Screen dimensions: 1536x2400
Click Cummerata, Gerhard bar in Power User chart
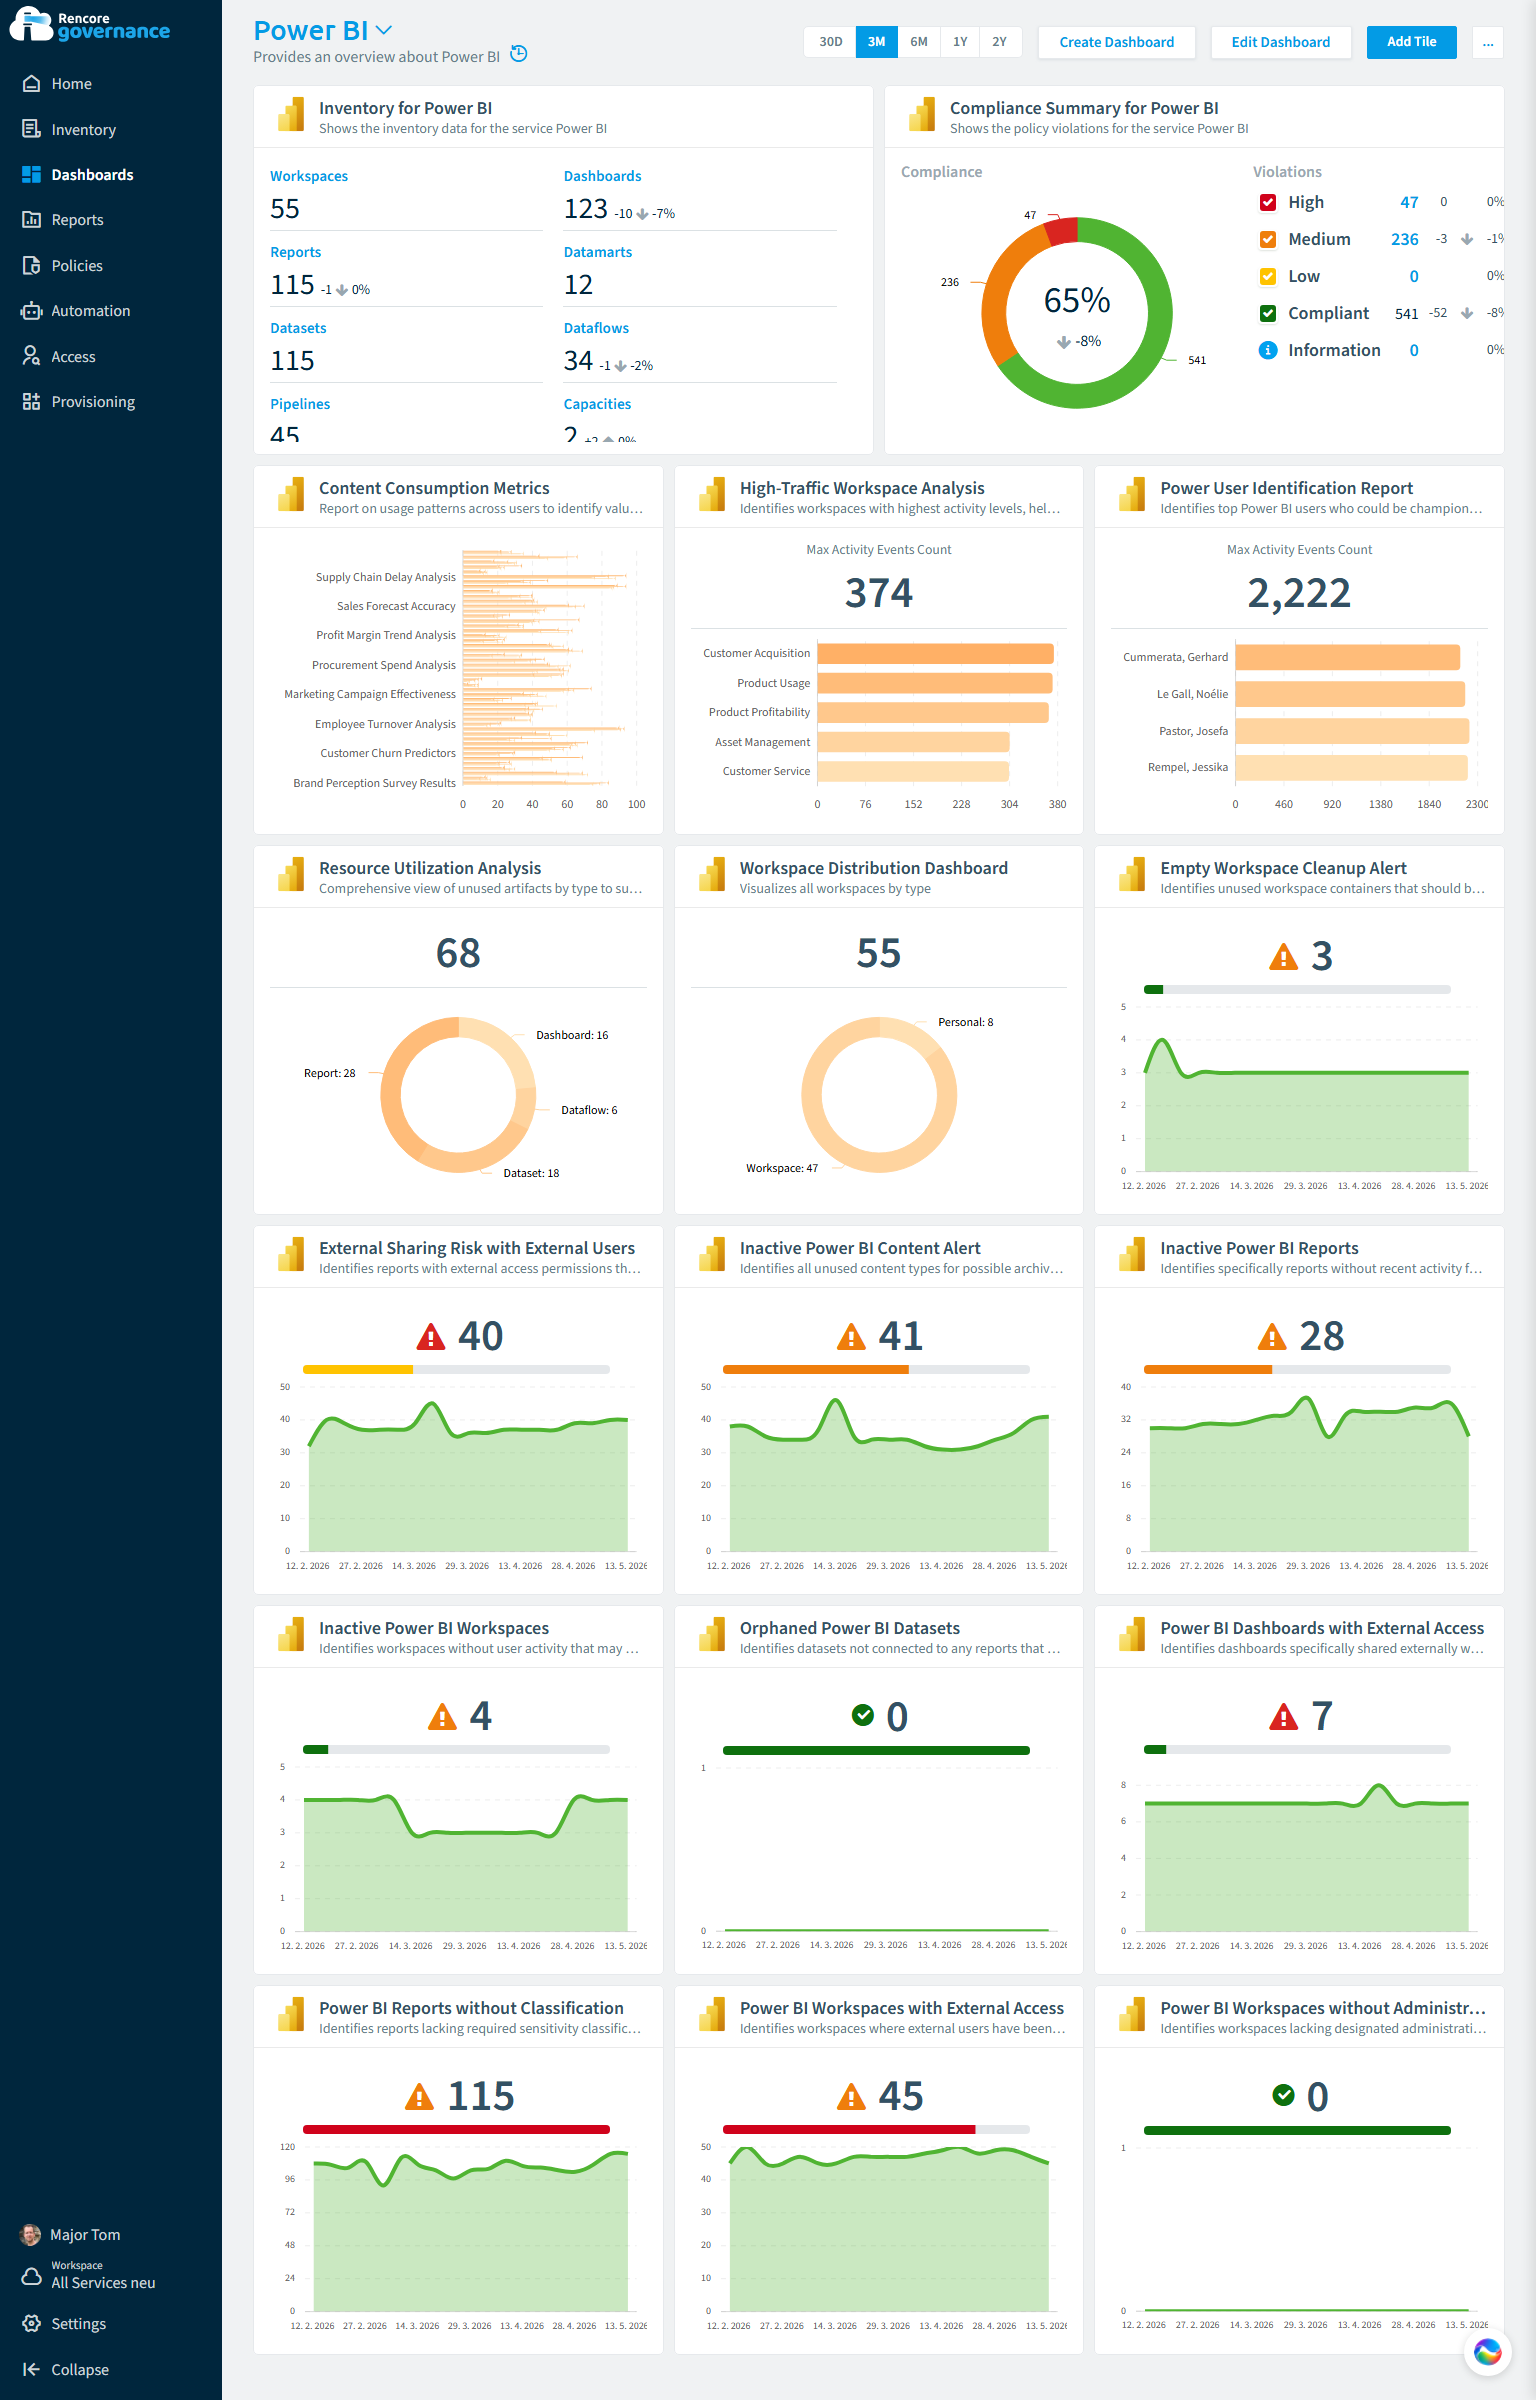click(1347, 657)
